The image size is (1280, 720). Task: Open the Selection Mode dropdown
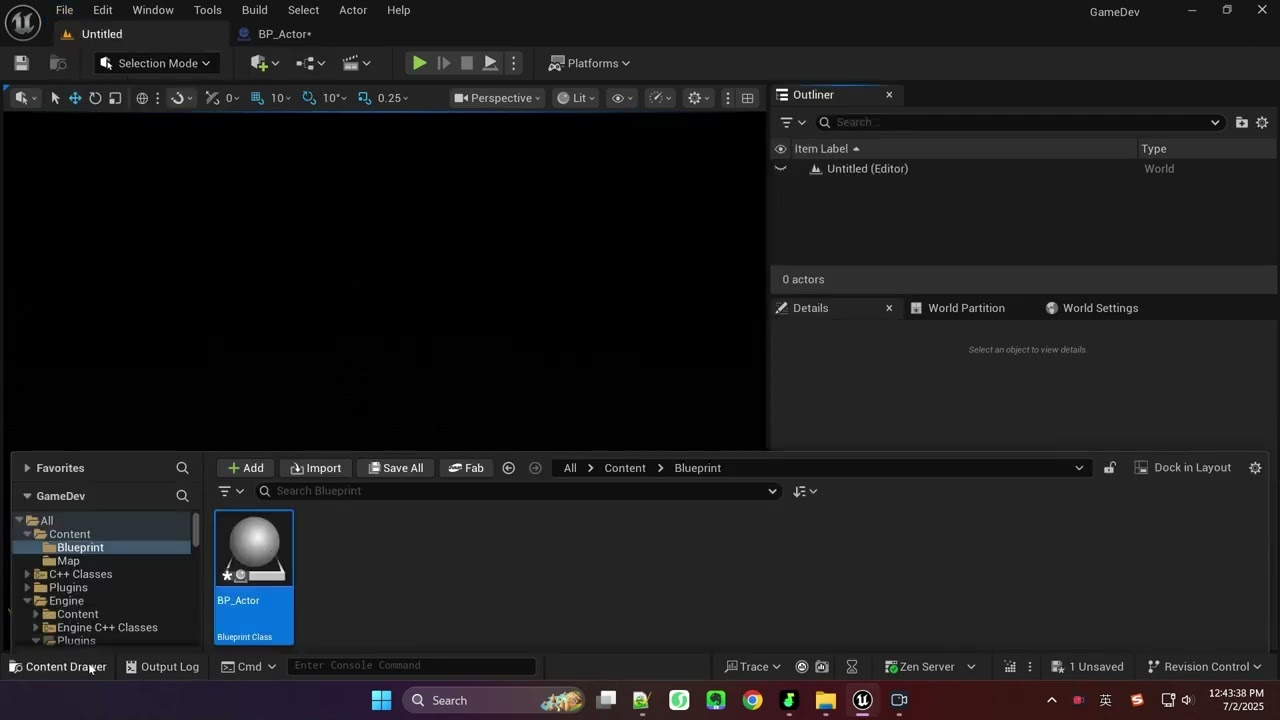pyautogui.click(x=155, y=63)
